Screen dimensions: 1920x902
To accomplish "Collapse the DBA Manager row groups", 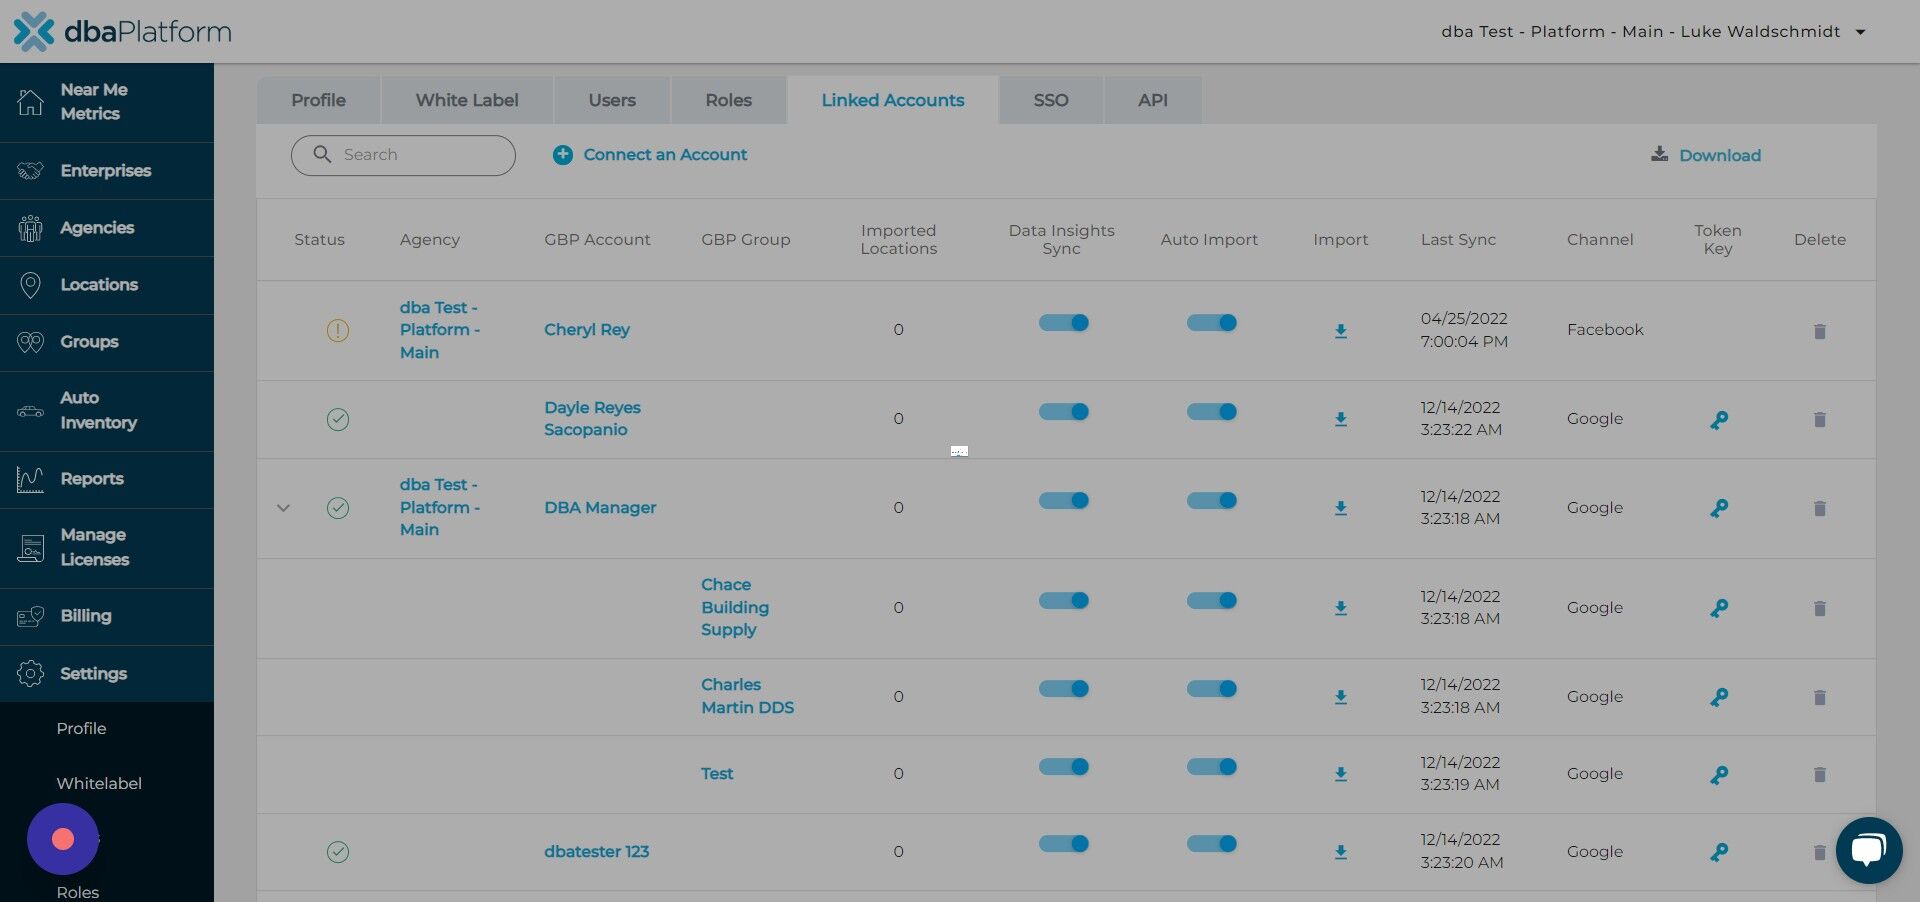I will [x=283, y=508].
